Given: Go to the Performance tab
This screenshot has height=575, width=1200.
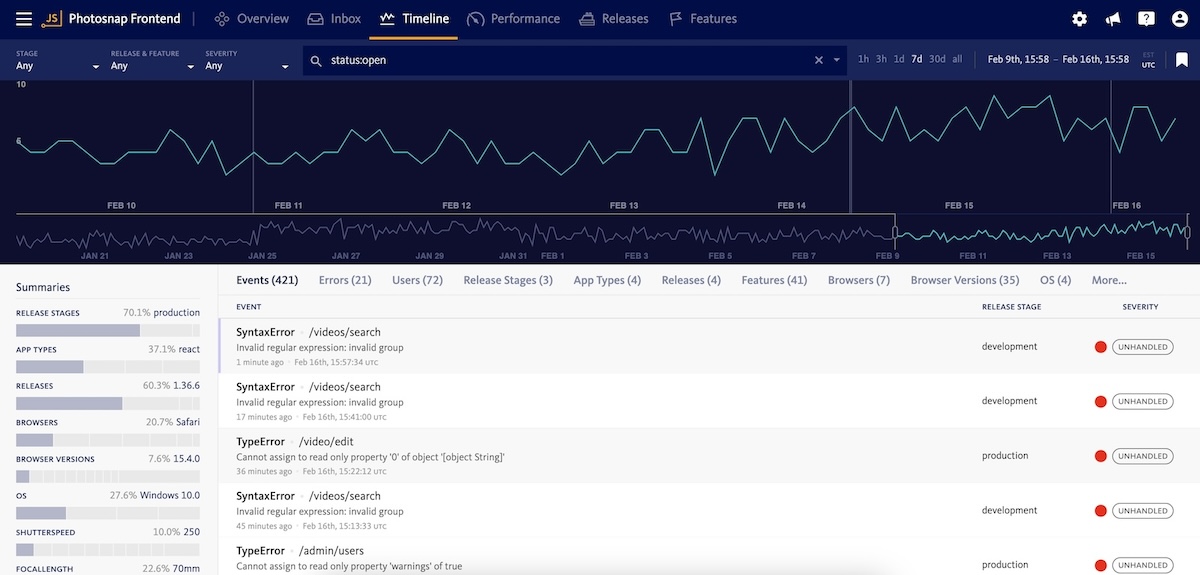Looking at the screenshot, I should point(513,19).
